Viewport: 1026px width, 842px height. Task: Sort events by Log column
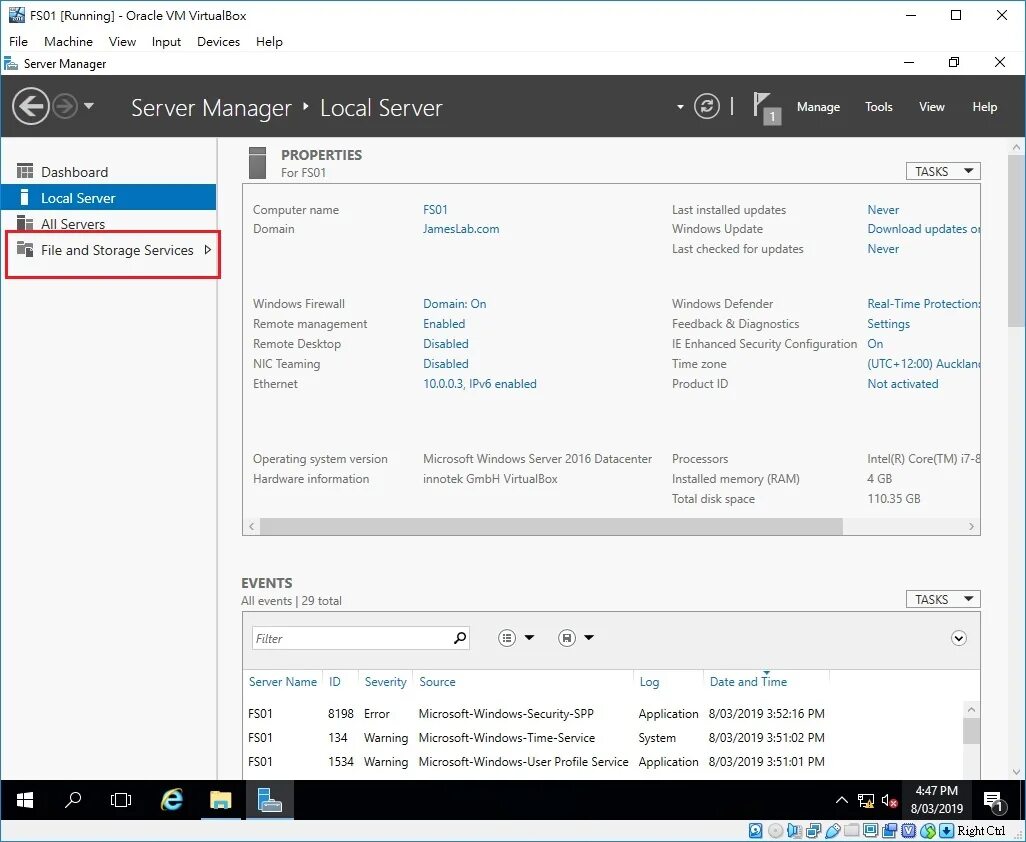[x=649, y=682]
